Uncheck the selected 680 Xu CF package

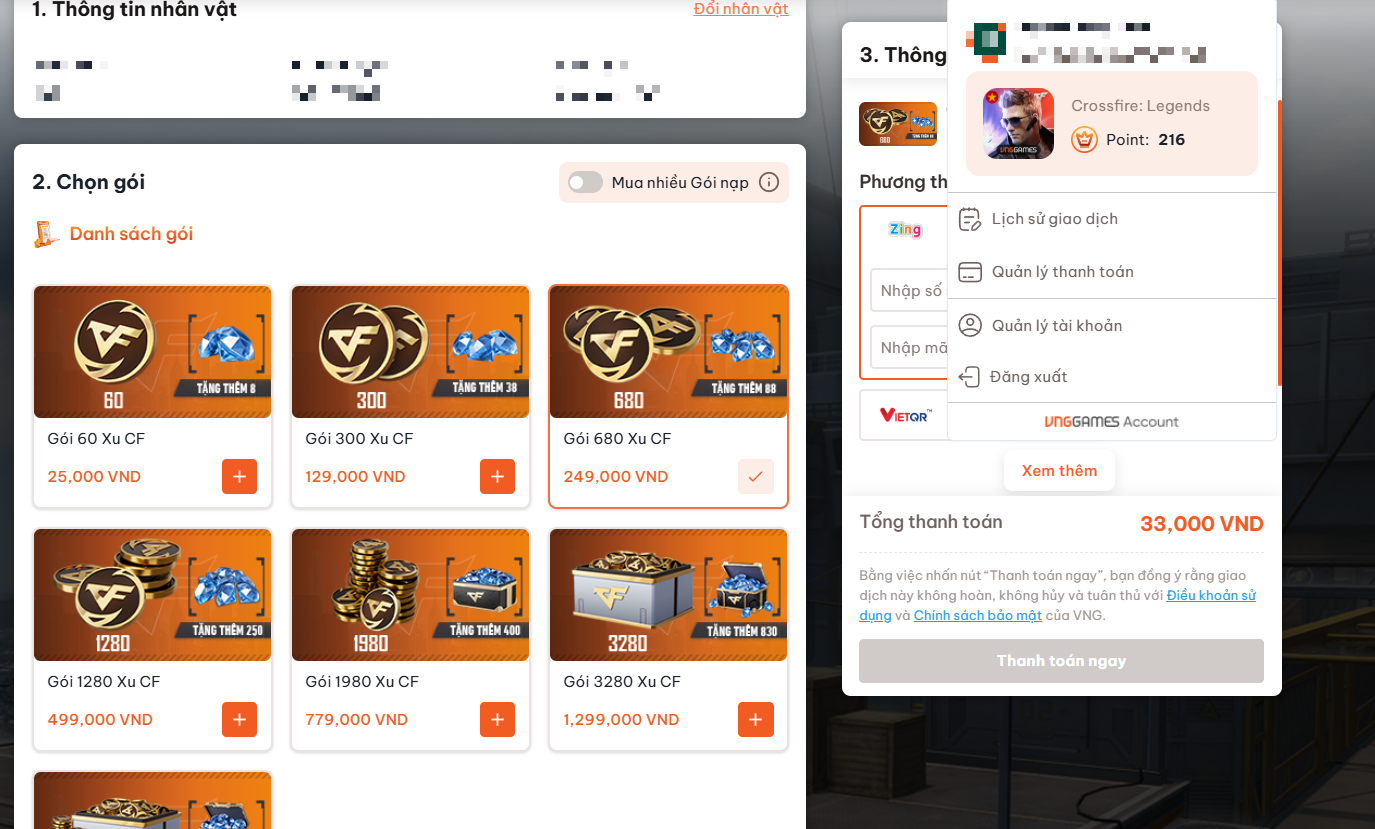(755, 477)
